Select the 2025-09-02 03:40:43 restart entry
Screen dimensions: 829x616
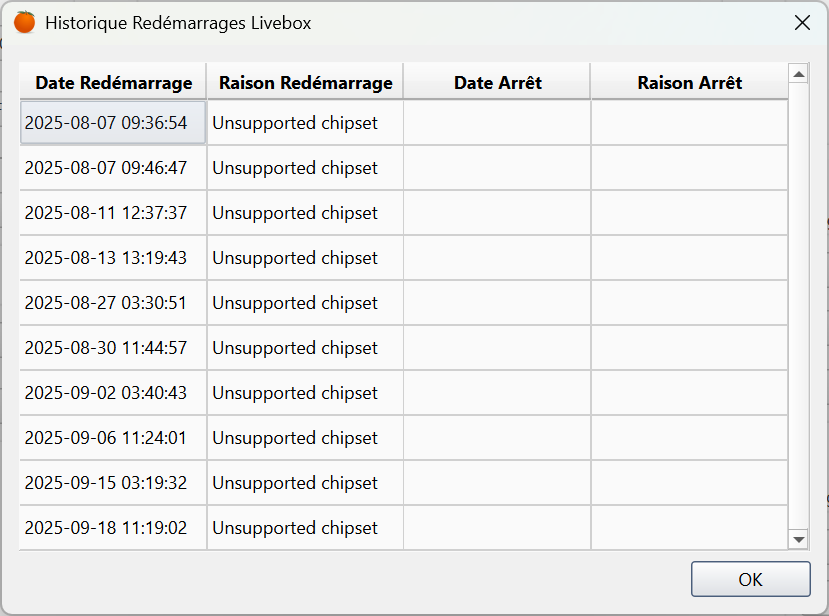point(112,392)
